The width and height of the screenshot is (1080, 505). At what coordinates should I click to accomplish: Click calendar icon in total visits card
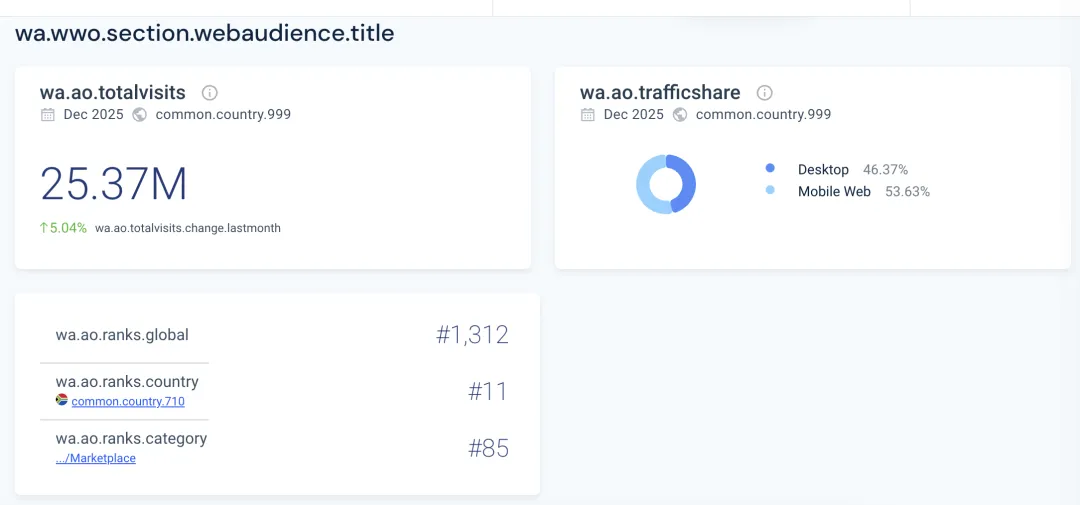[x=48, y=115]
